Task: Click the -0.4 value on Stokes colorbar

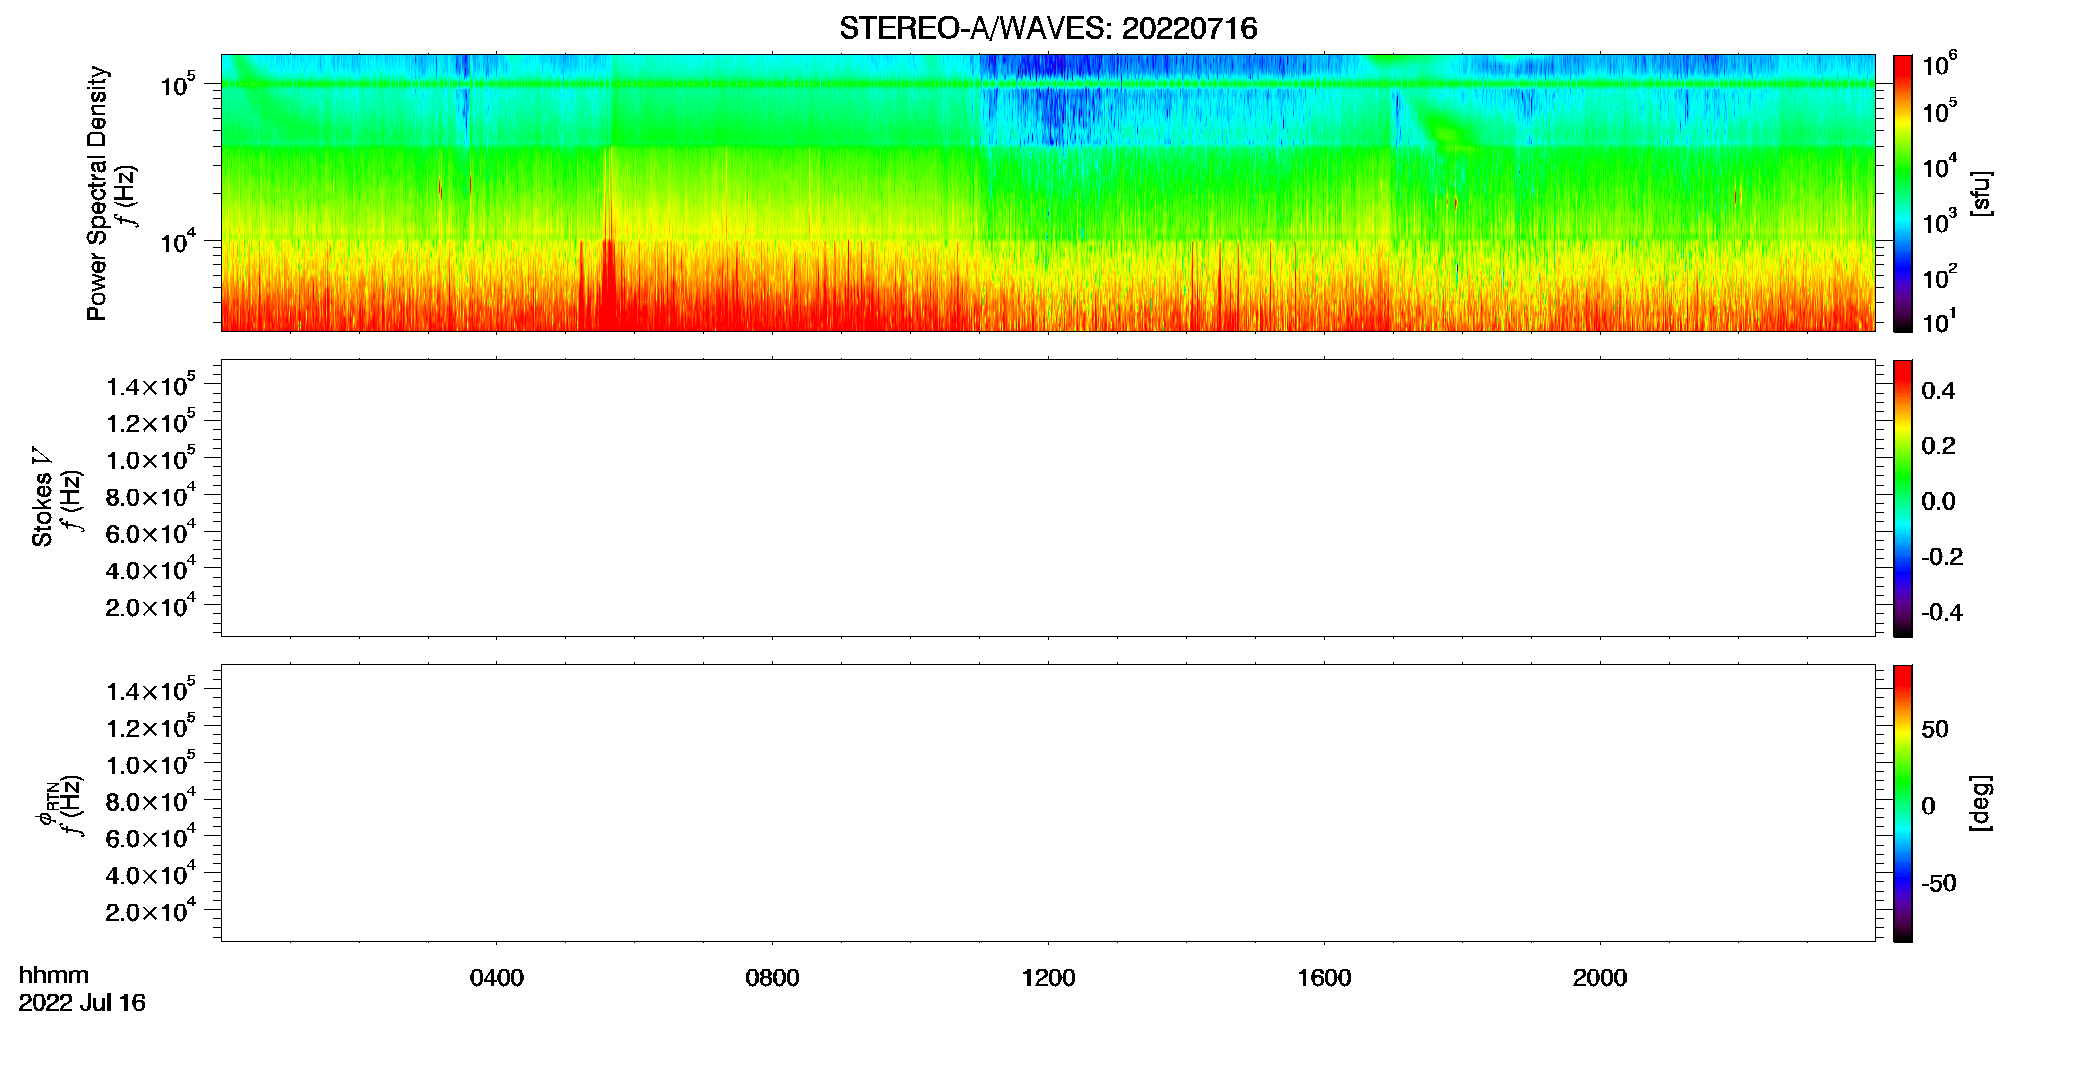Action: 1942,613
